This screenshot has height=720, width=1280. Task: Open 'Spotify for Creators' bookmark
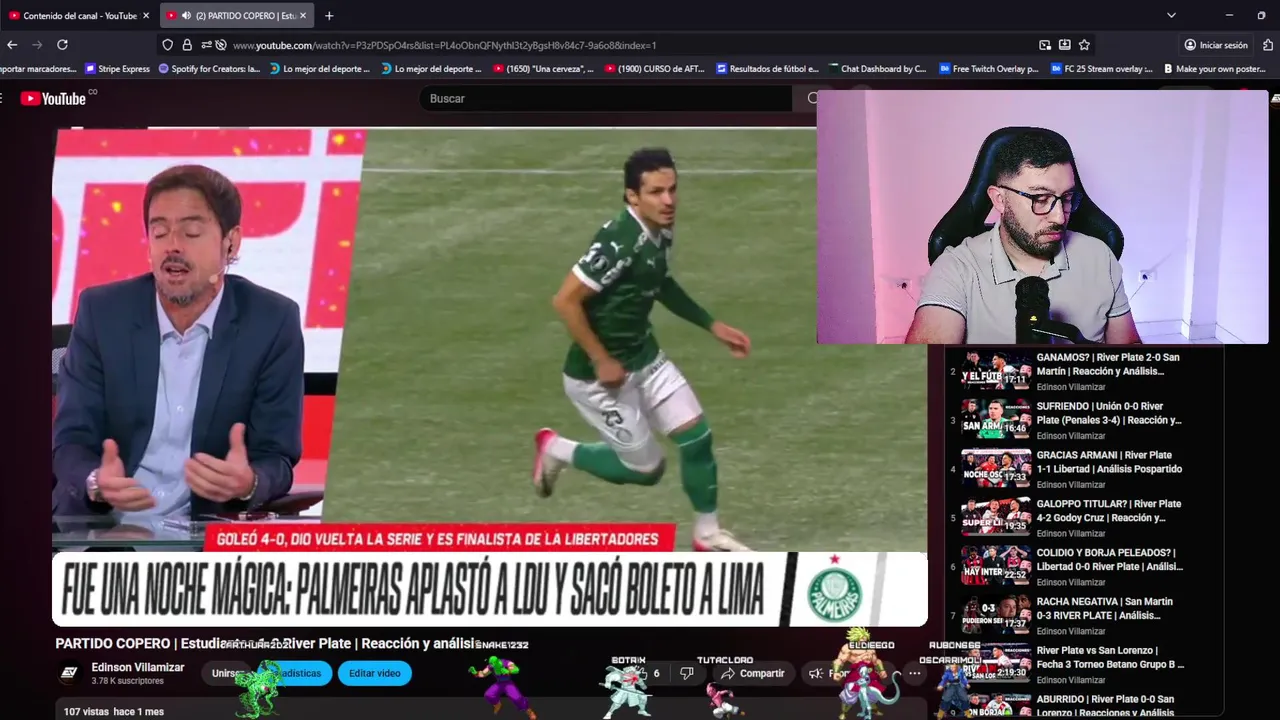[209, 69]
